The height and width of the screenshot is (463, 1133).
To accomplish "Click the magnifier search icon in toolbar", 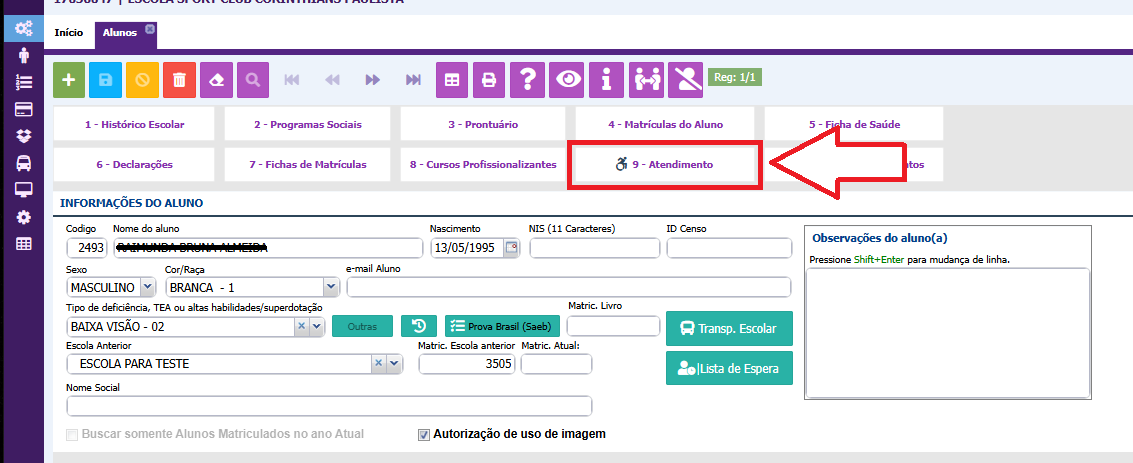I will point(253,80).
